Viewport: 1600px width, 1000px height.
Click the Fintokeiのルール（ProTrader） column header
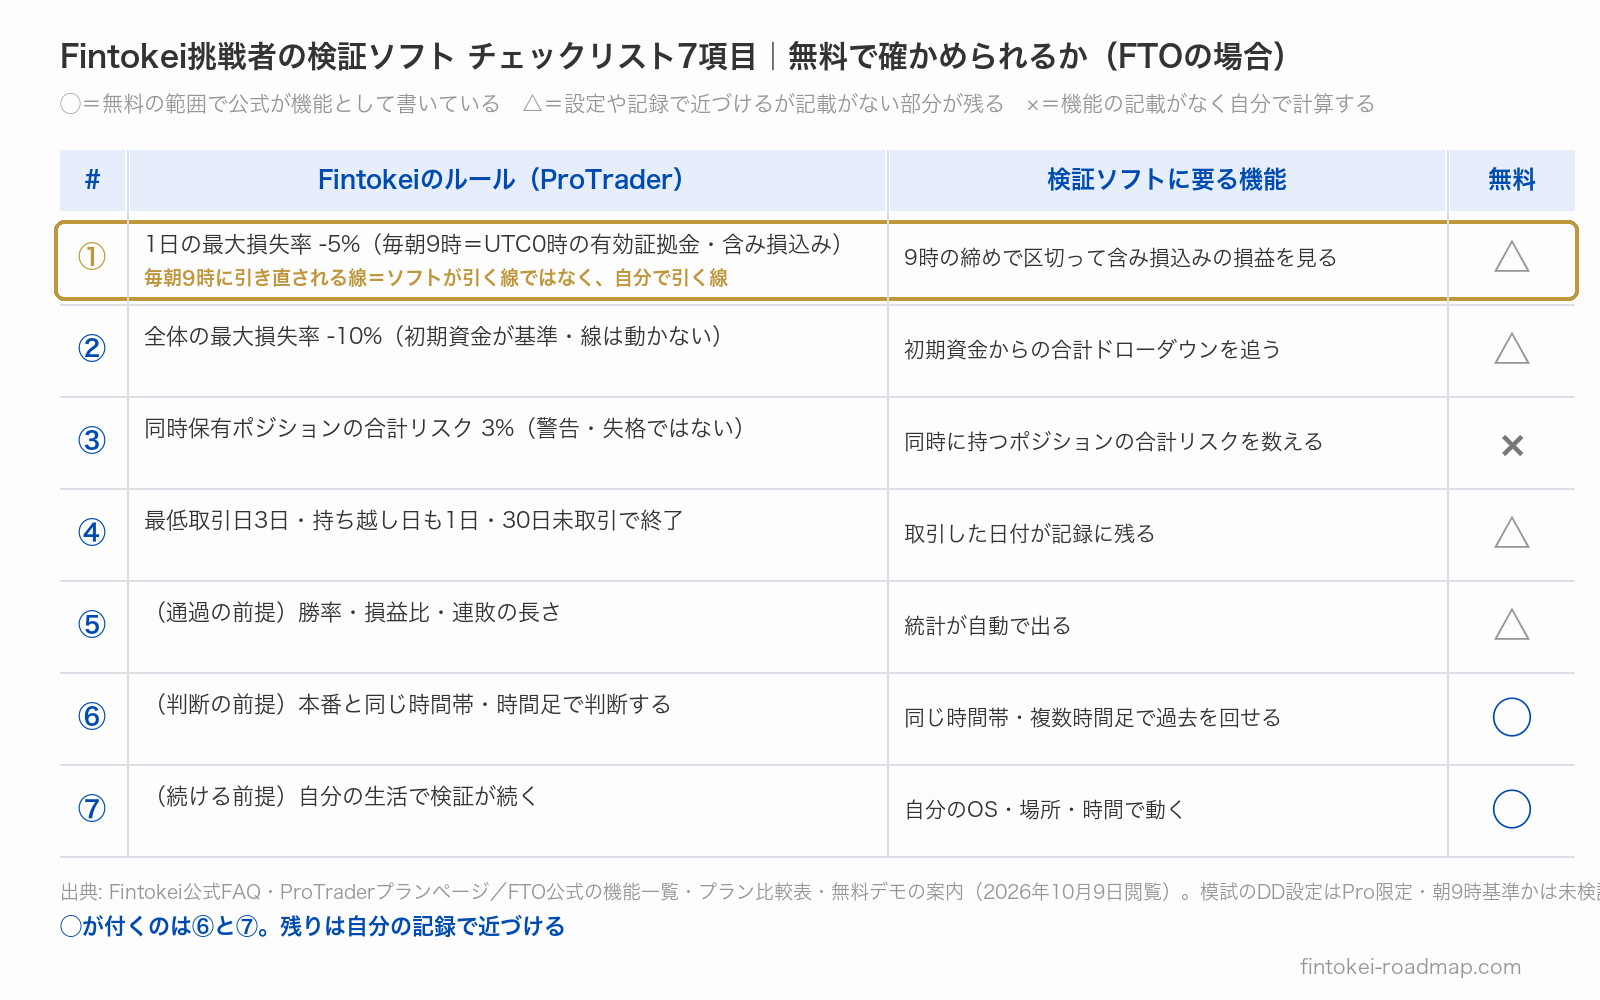[x=507, y=180]
